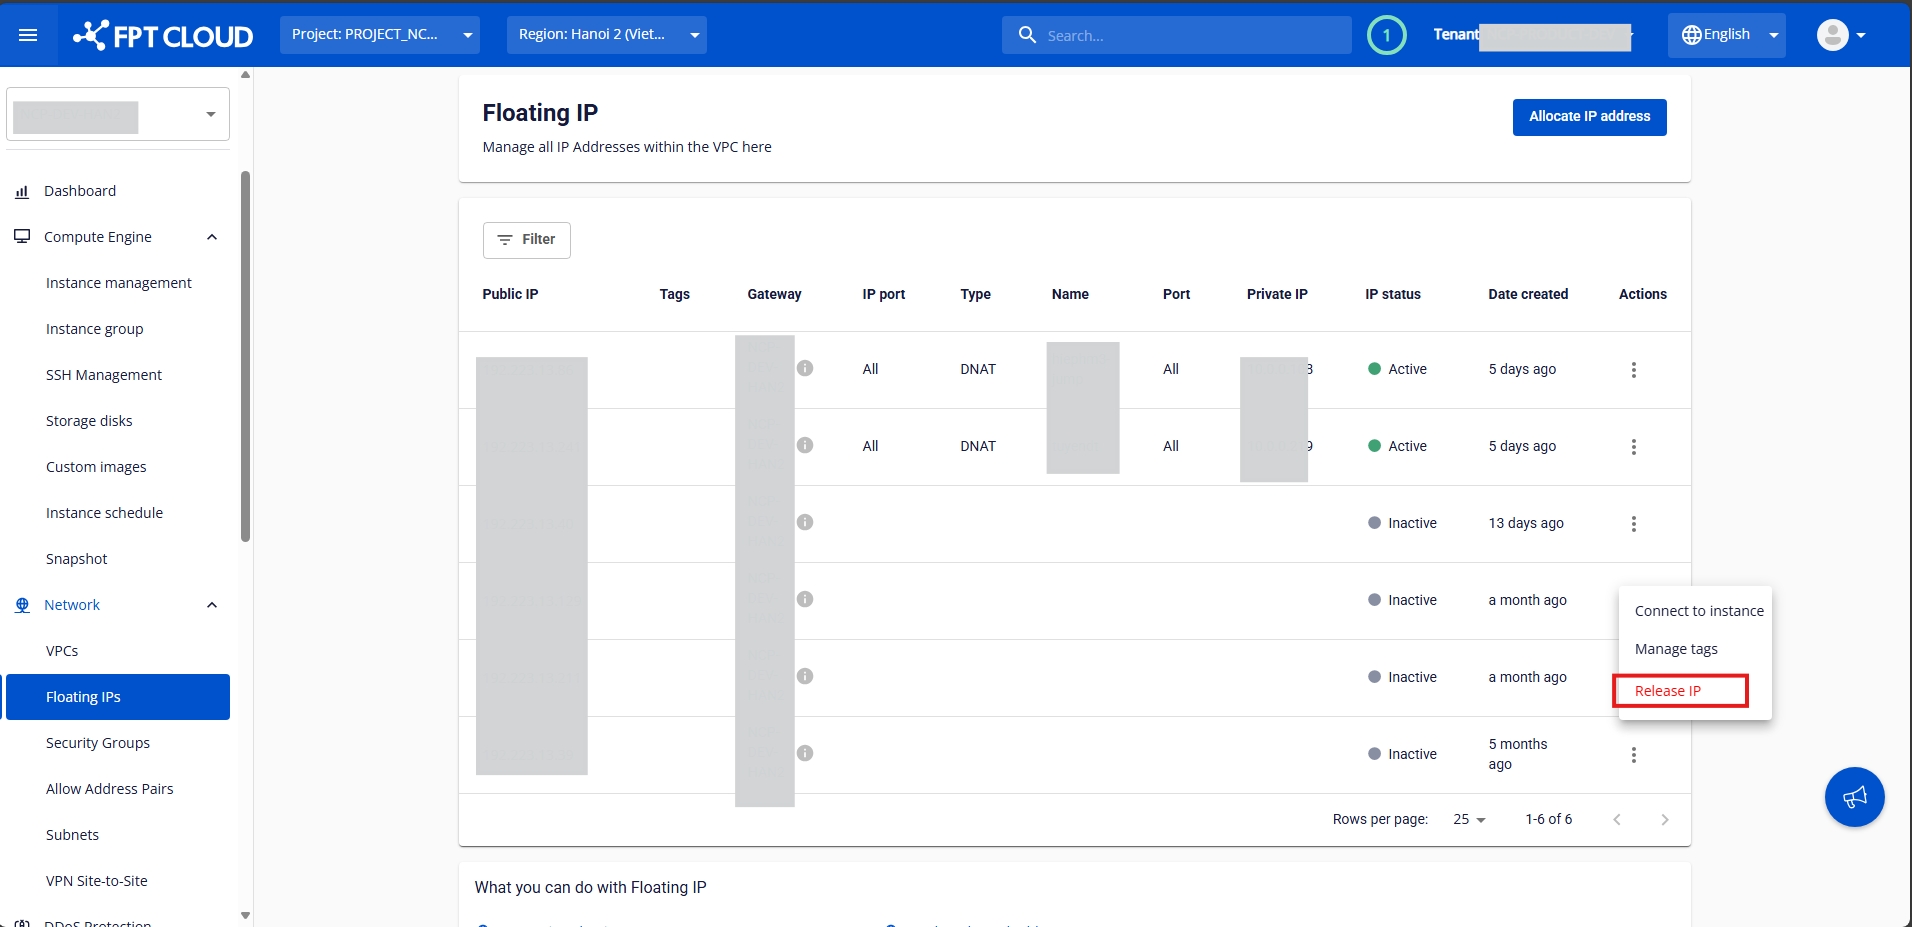Collapse the Compute Engine sidebar section

(211, 237)
